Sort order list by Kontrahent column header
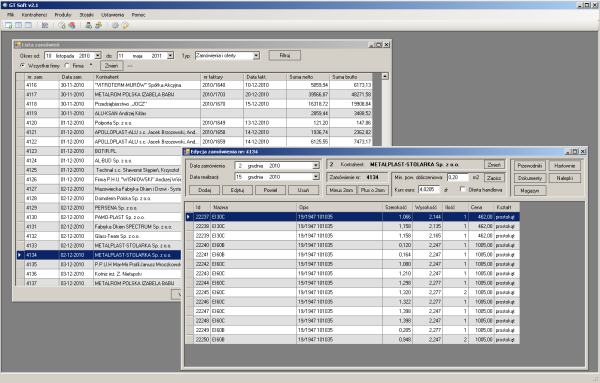 point(147,77)
